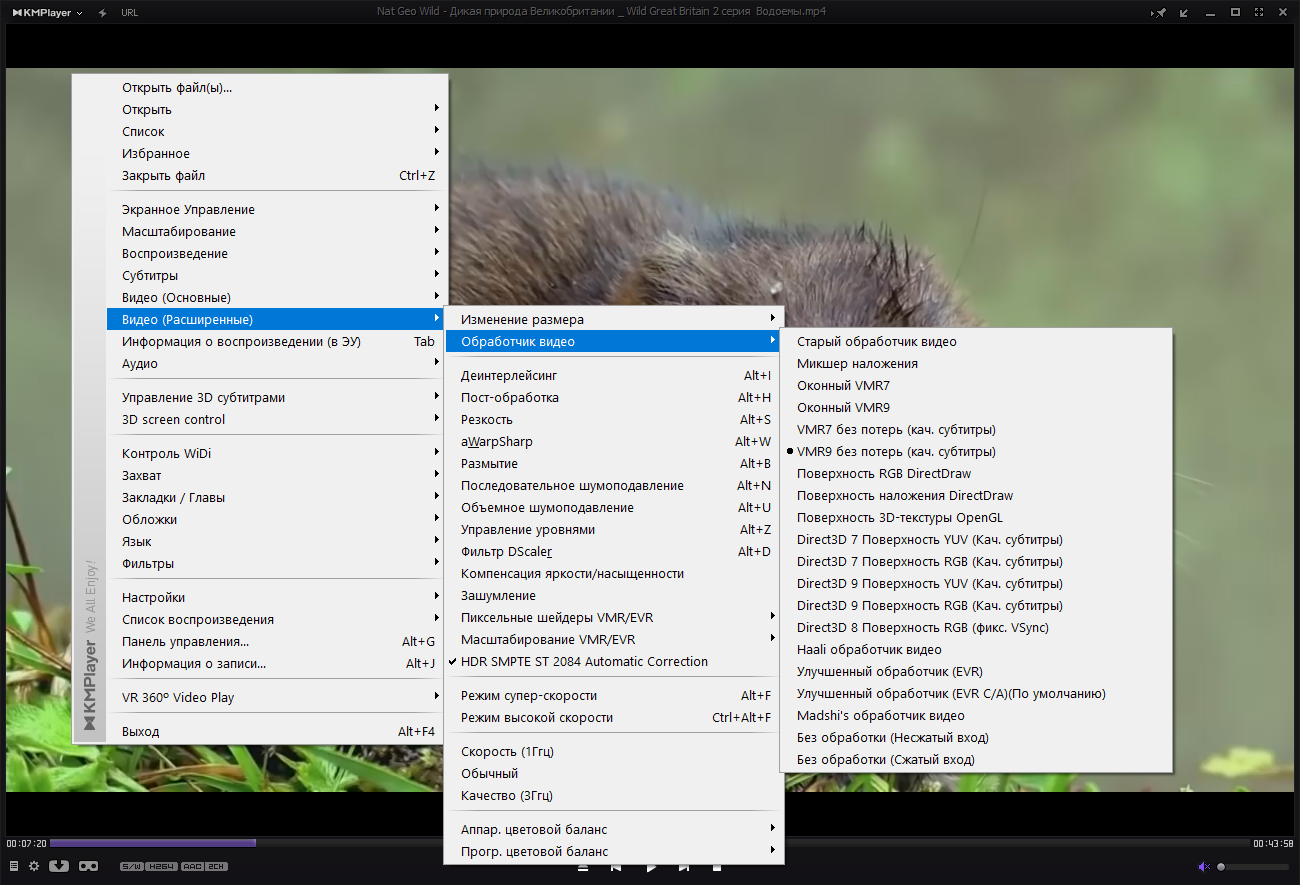The width and height of the screenshot is (1300, 885).
Task: Click the stop playback button
Action: tap(717, 868)
